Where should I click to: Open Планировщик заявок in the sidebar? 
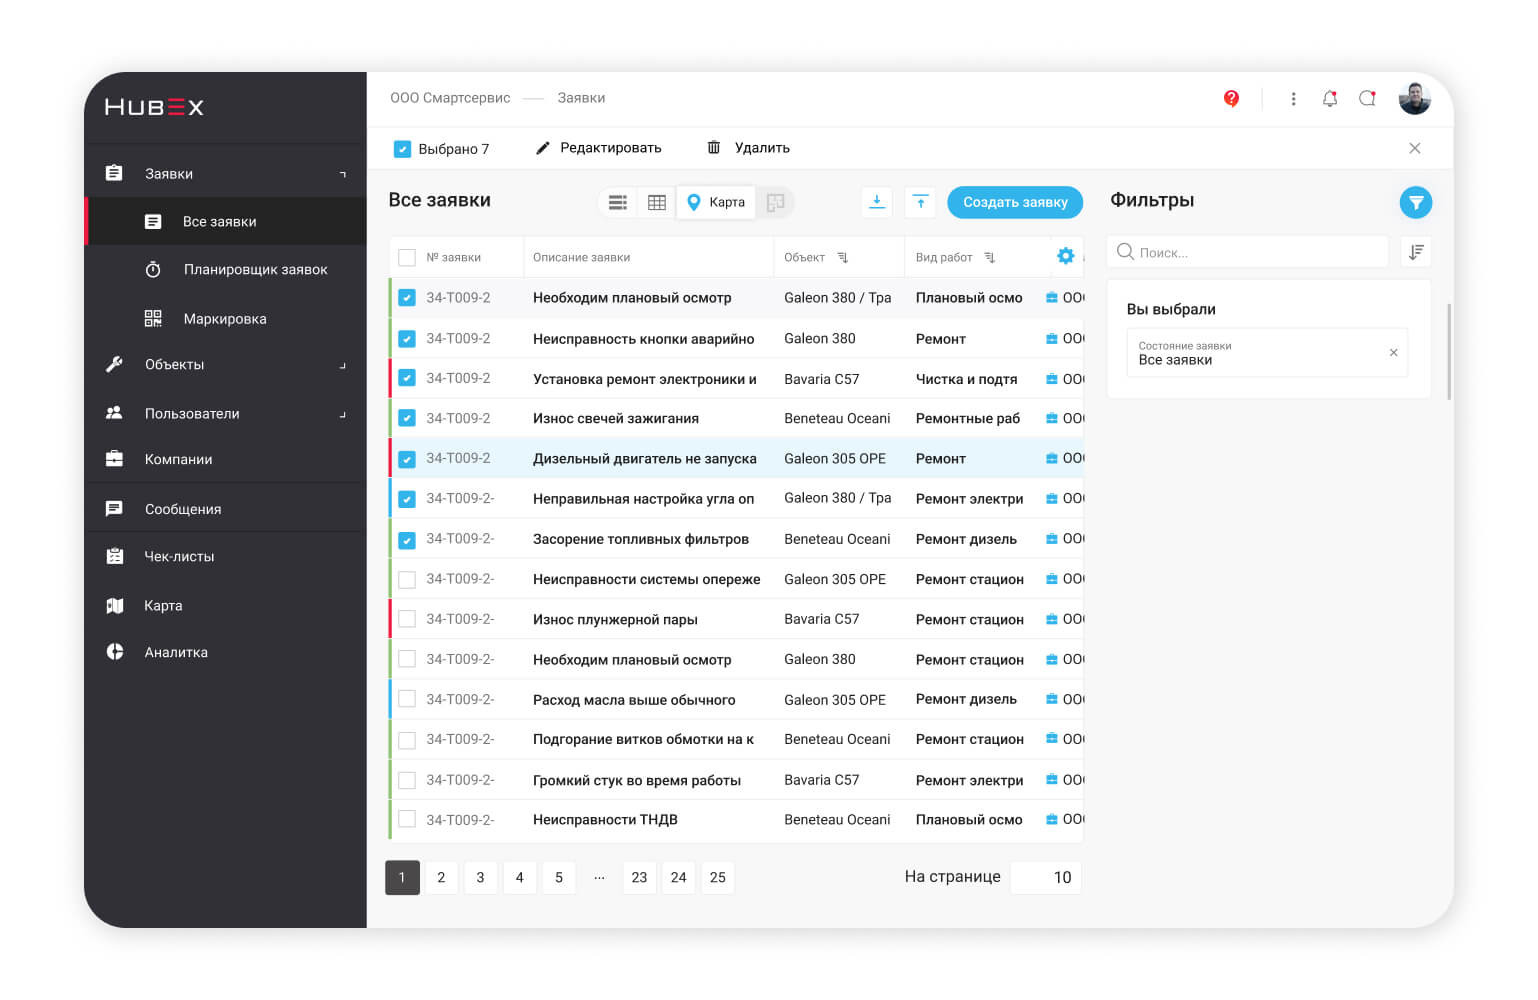(255, 270)
